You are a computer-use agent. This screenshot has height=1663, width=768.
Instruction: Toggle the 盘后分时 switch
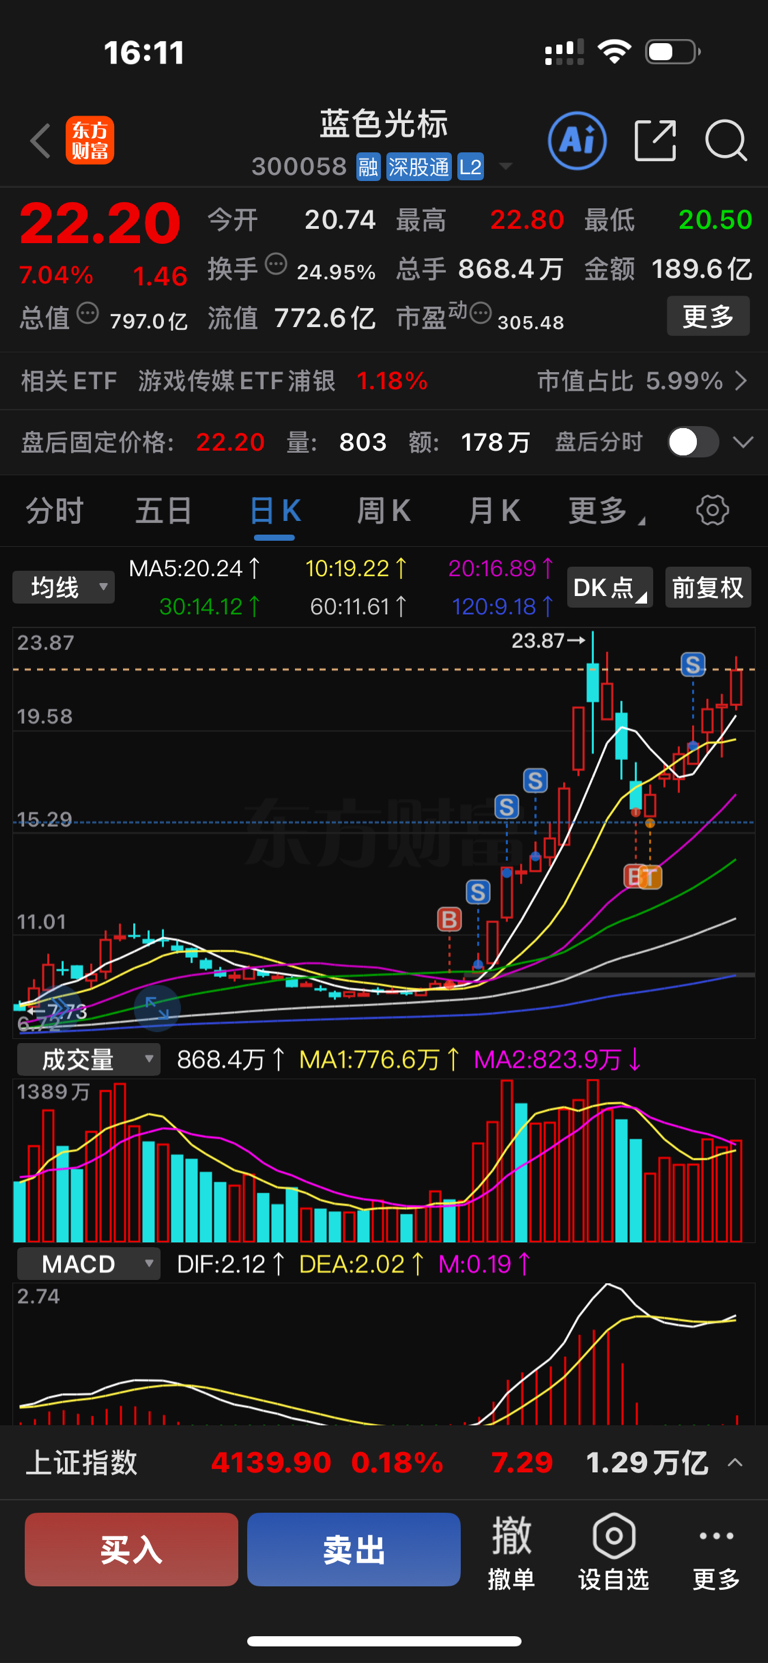click(x=693, y=442)
